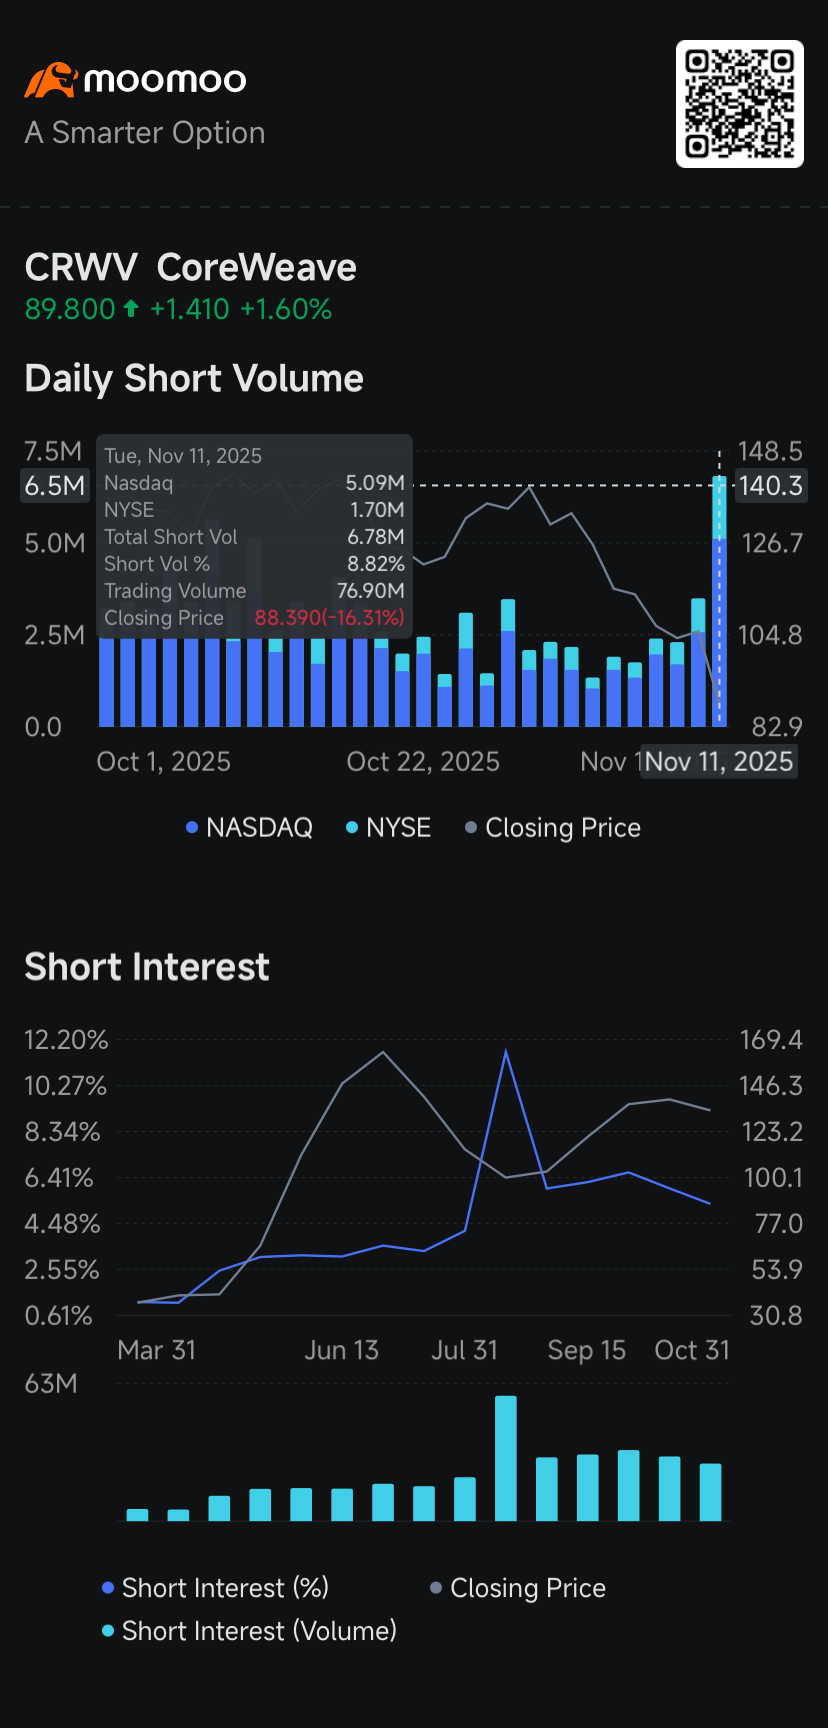This screenshot has height=1728, width=828.
Task: Toggle Closing Price legend under Short Interest
Action: pyautogui.click(x=518, y=1587)
